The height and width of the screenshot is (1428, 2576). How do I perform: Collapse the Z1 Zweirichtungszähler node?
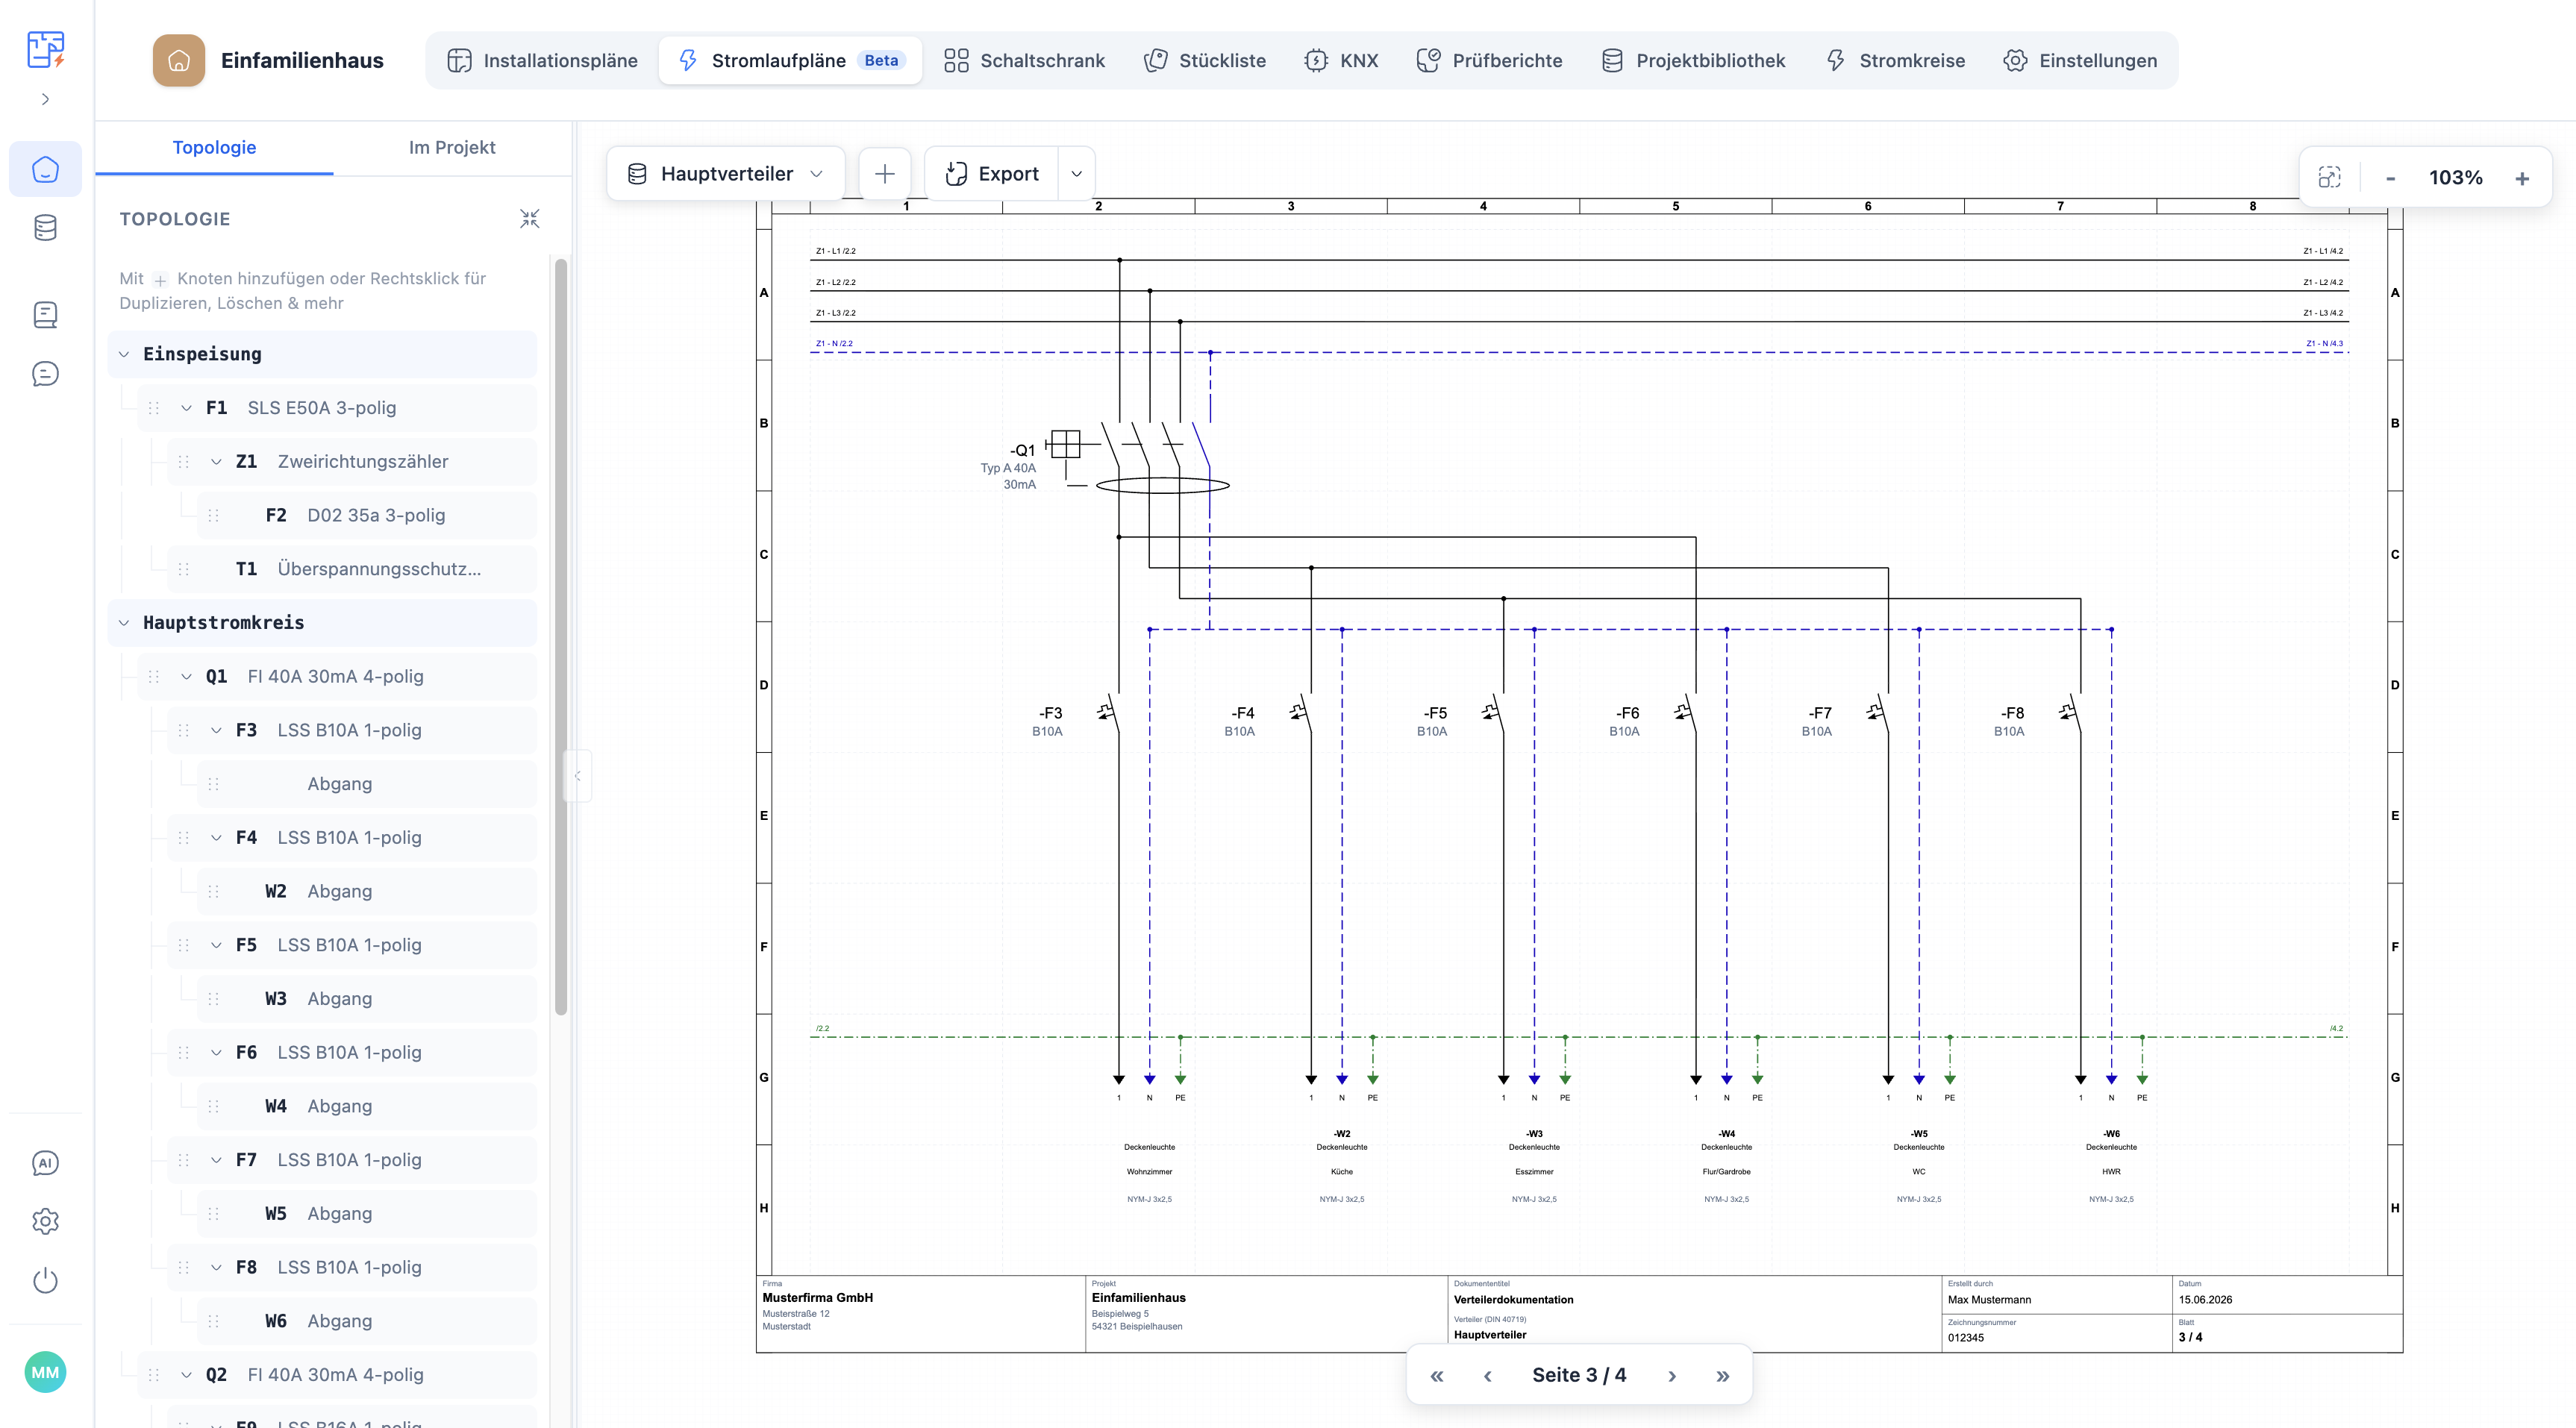tap(216, 462)
